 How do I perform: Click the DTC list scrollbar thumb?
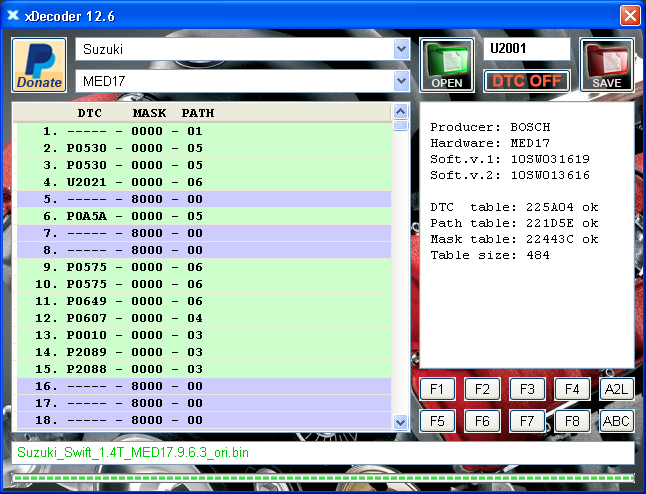(401, 125)
